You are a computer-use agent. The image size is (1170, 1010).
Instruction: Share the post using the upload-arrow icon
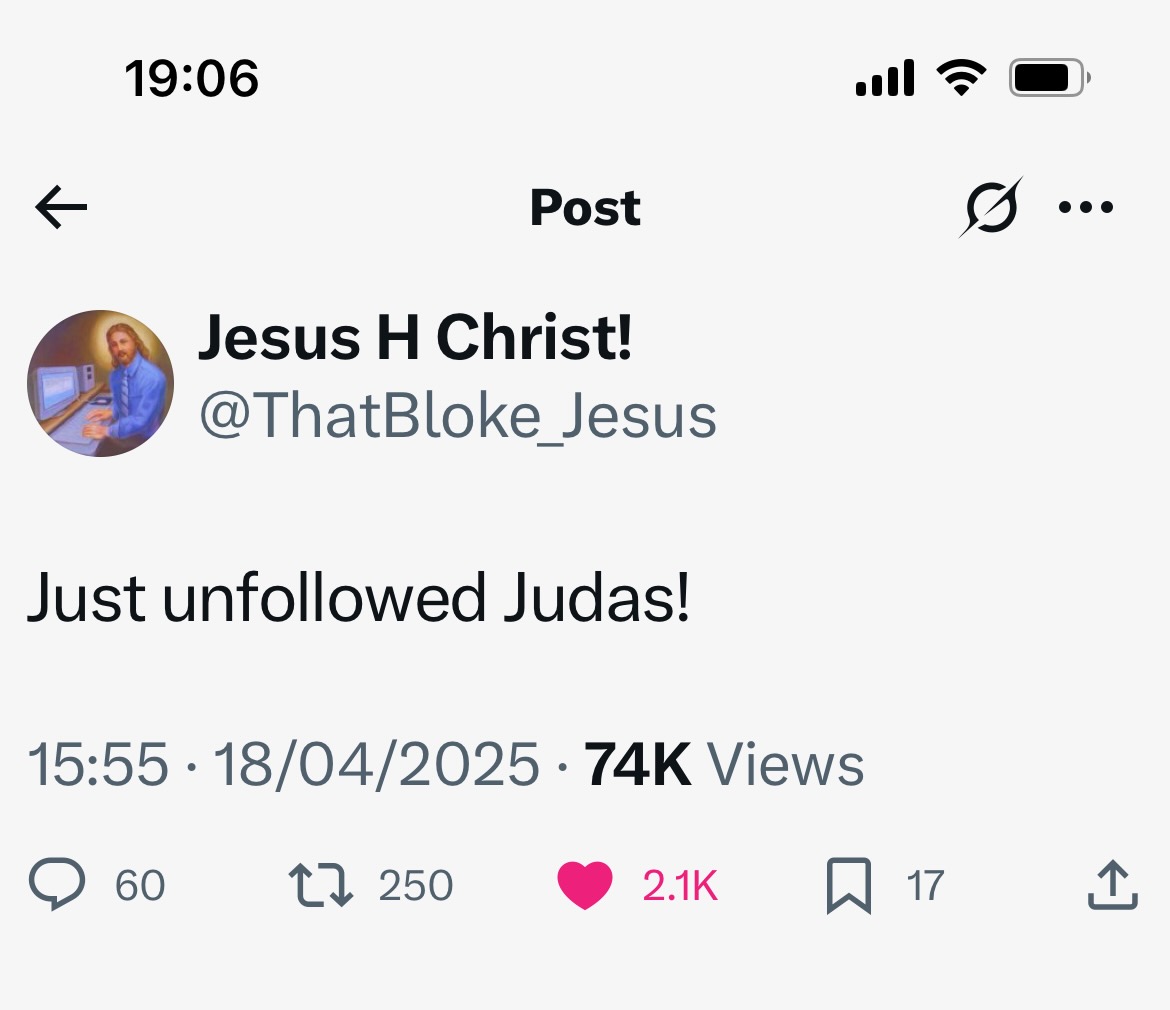tap(1112, 886)
